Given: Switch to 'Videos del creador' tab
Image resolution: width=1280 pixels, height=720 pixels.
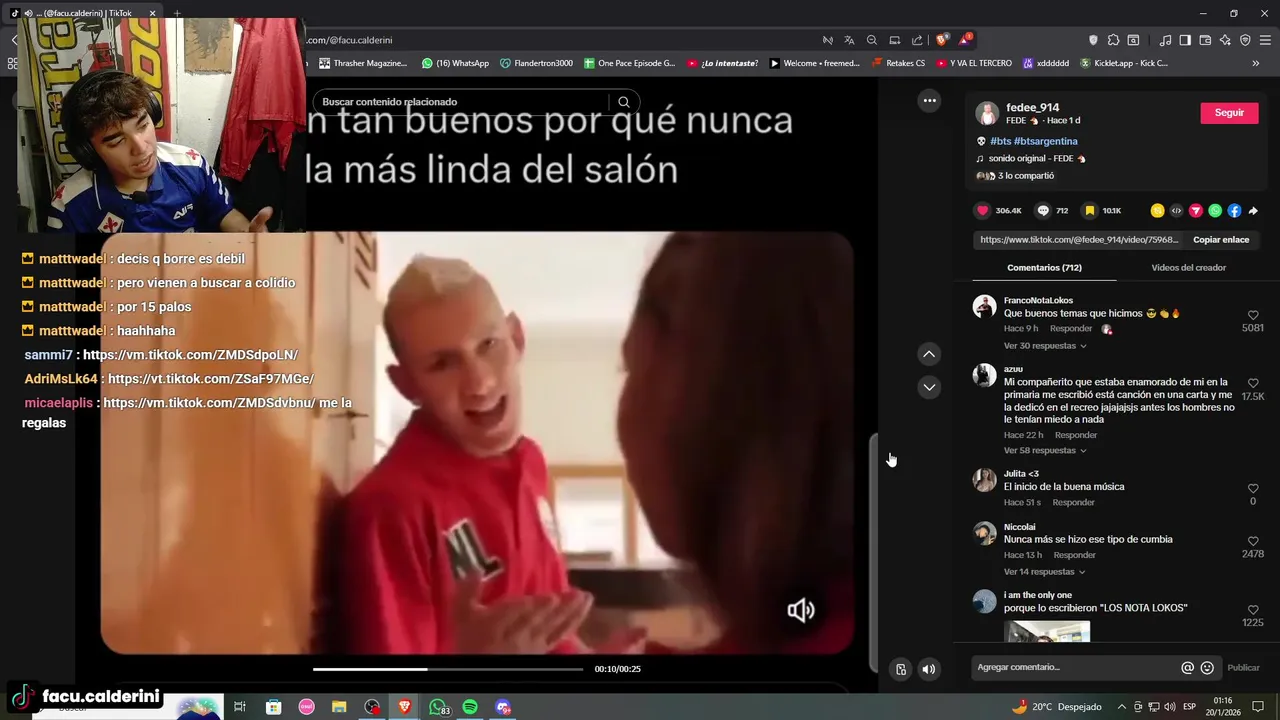Looking at the screenshot, I should tap(1188, 268).
